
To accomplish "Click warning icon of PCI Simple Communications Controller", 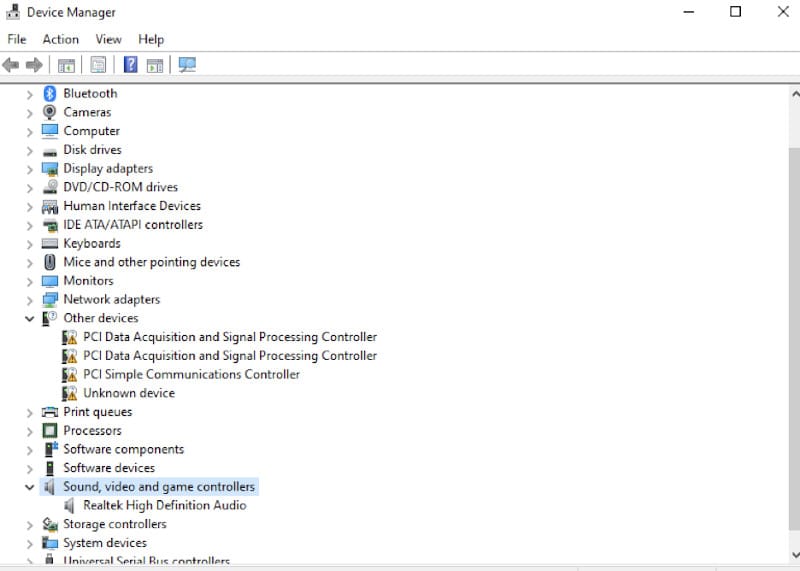I will (x=69, y=375).
